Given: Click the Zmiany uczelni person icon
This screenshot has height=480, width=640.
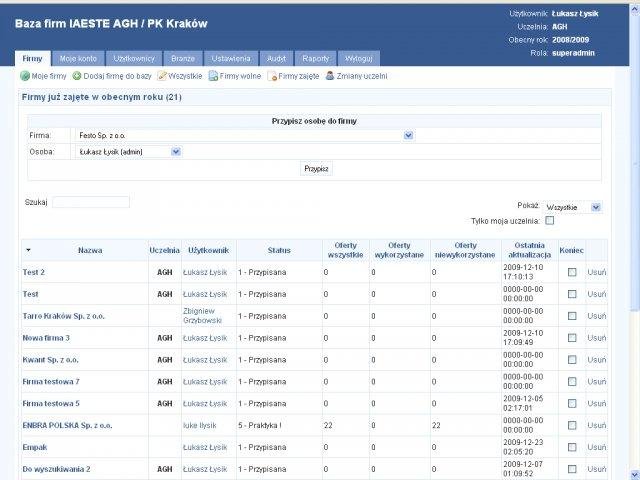Looking at the screenshot, I should (330, 76).
